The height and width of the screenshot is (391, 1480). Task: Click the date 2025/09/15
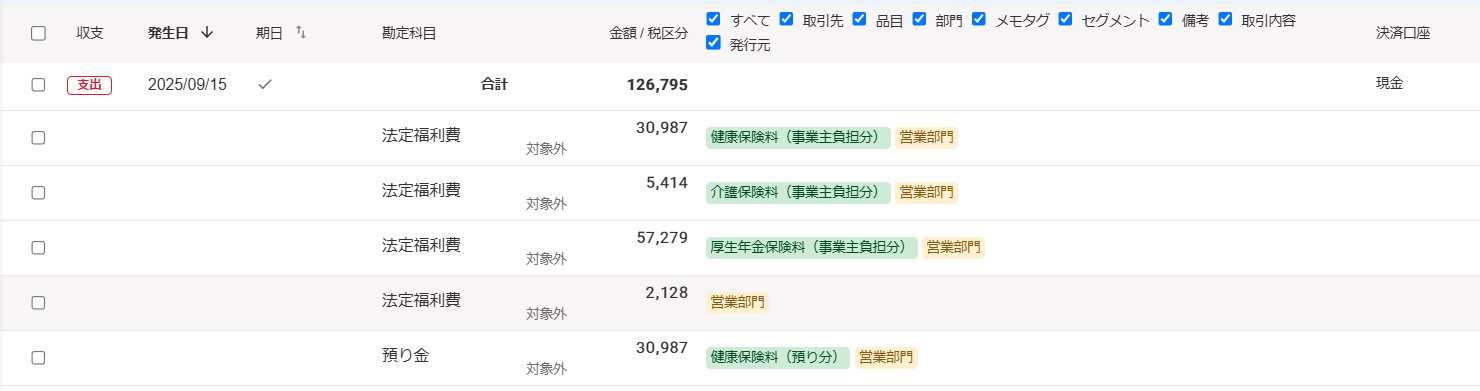tap(187, 85)
